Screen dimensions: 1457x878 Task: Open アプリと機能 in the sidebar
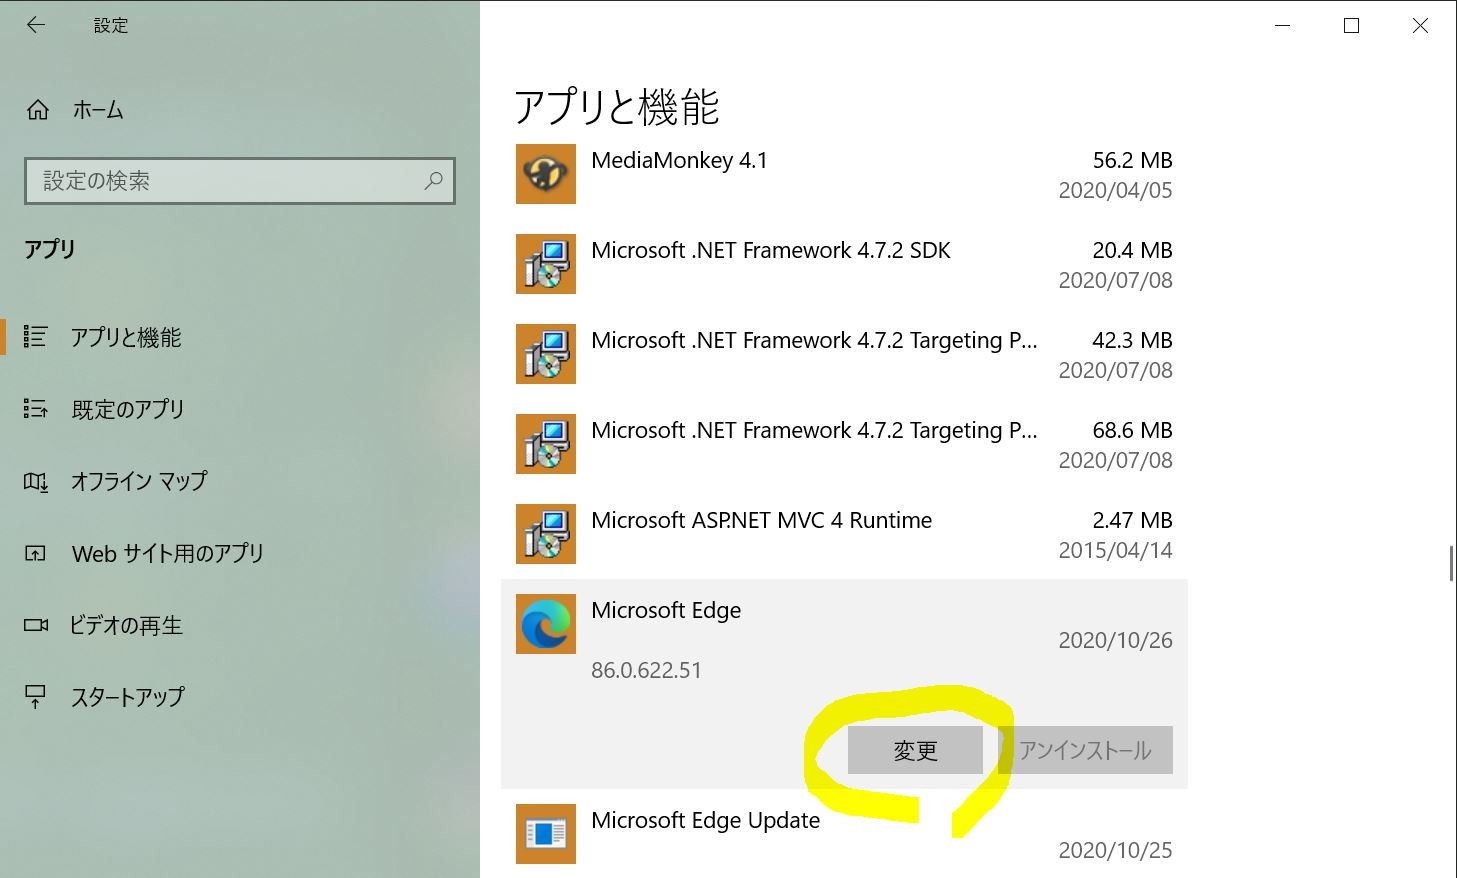(126, 337)
